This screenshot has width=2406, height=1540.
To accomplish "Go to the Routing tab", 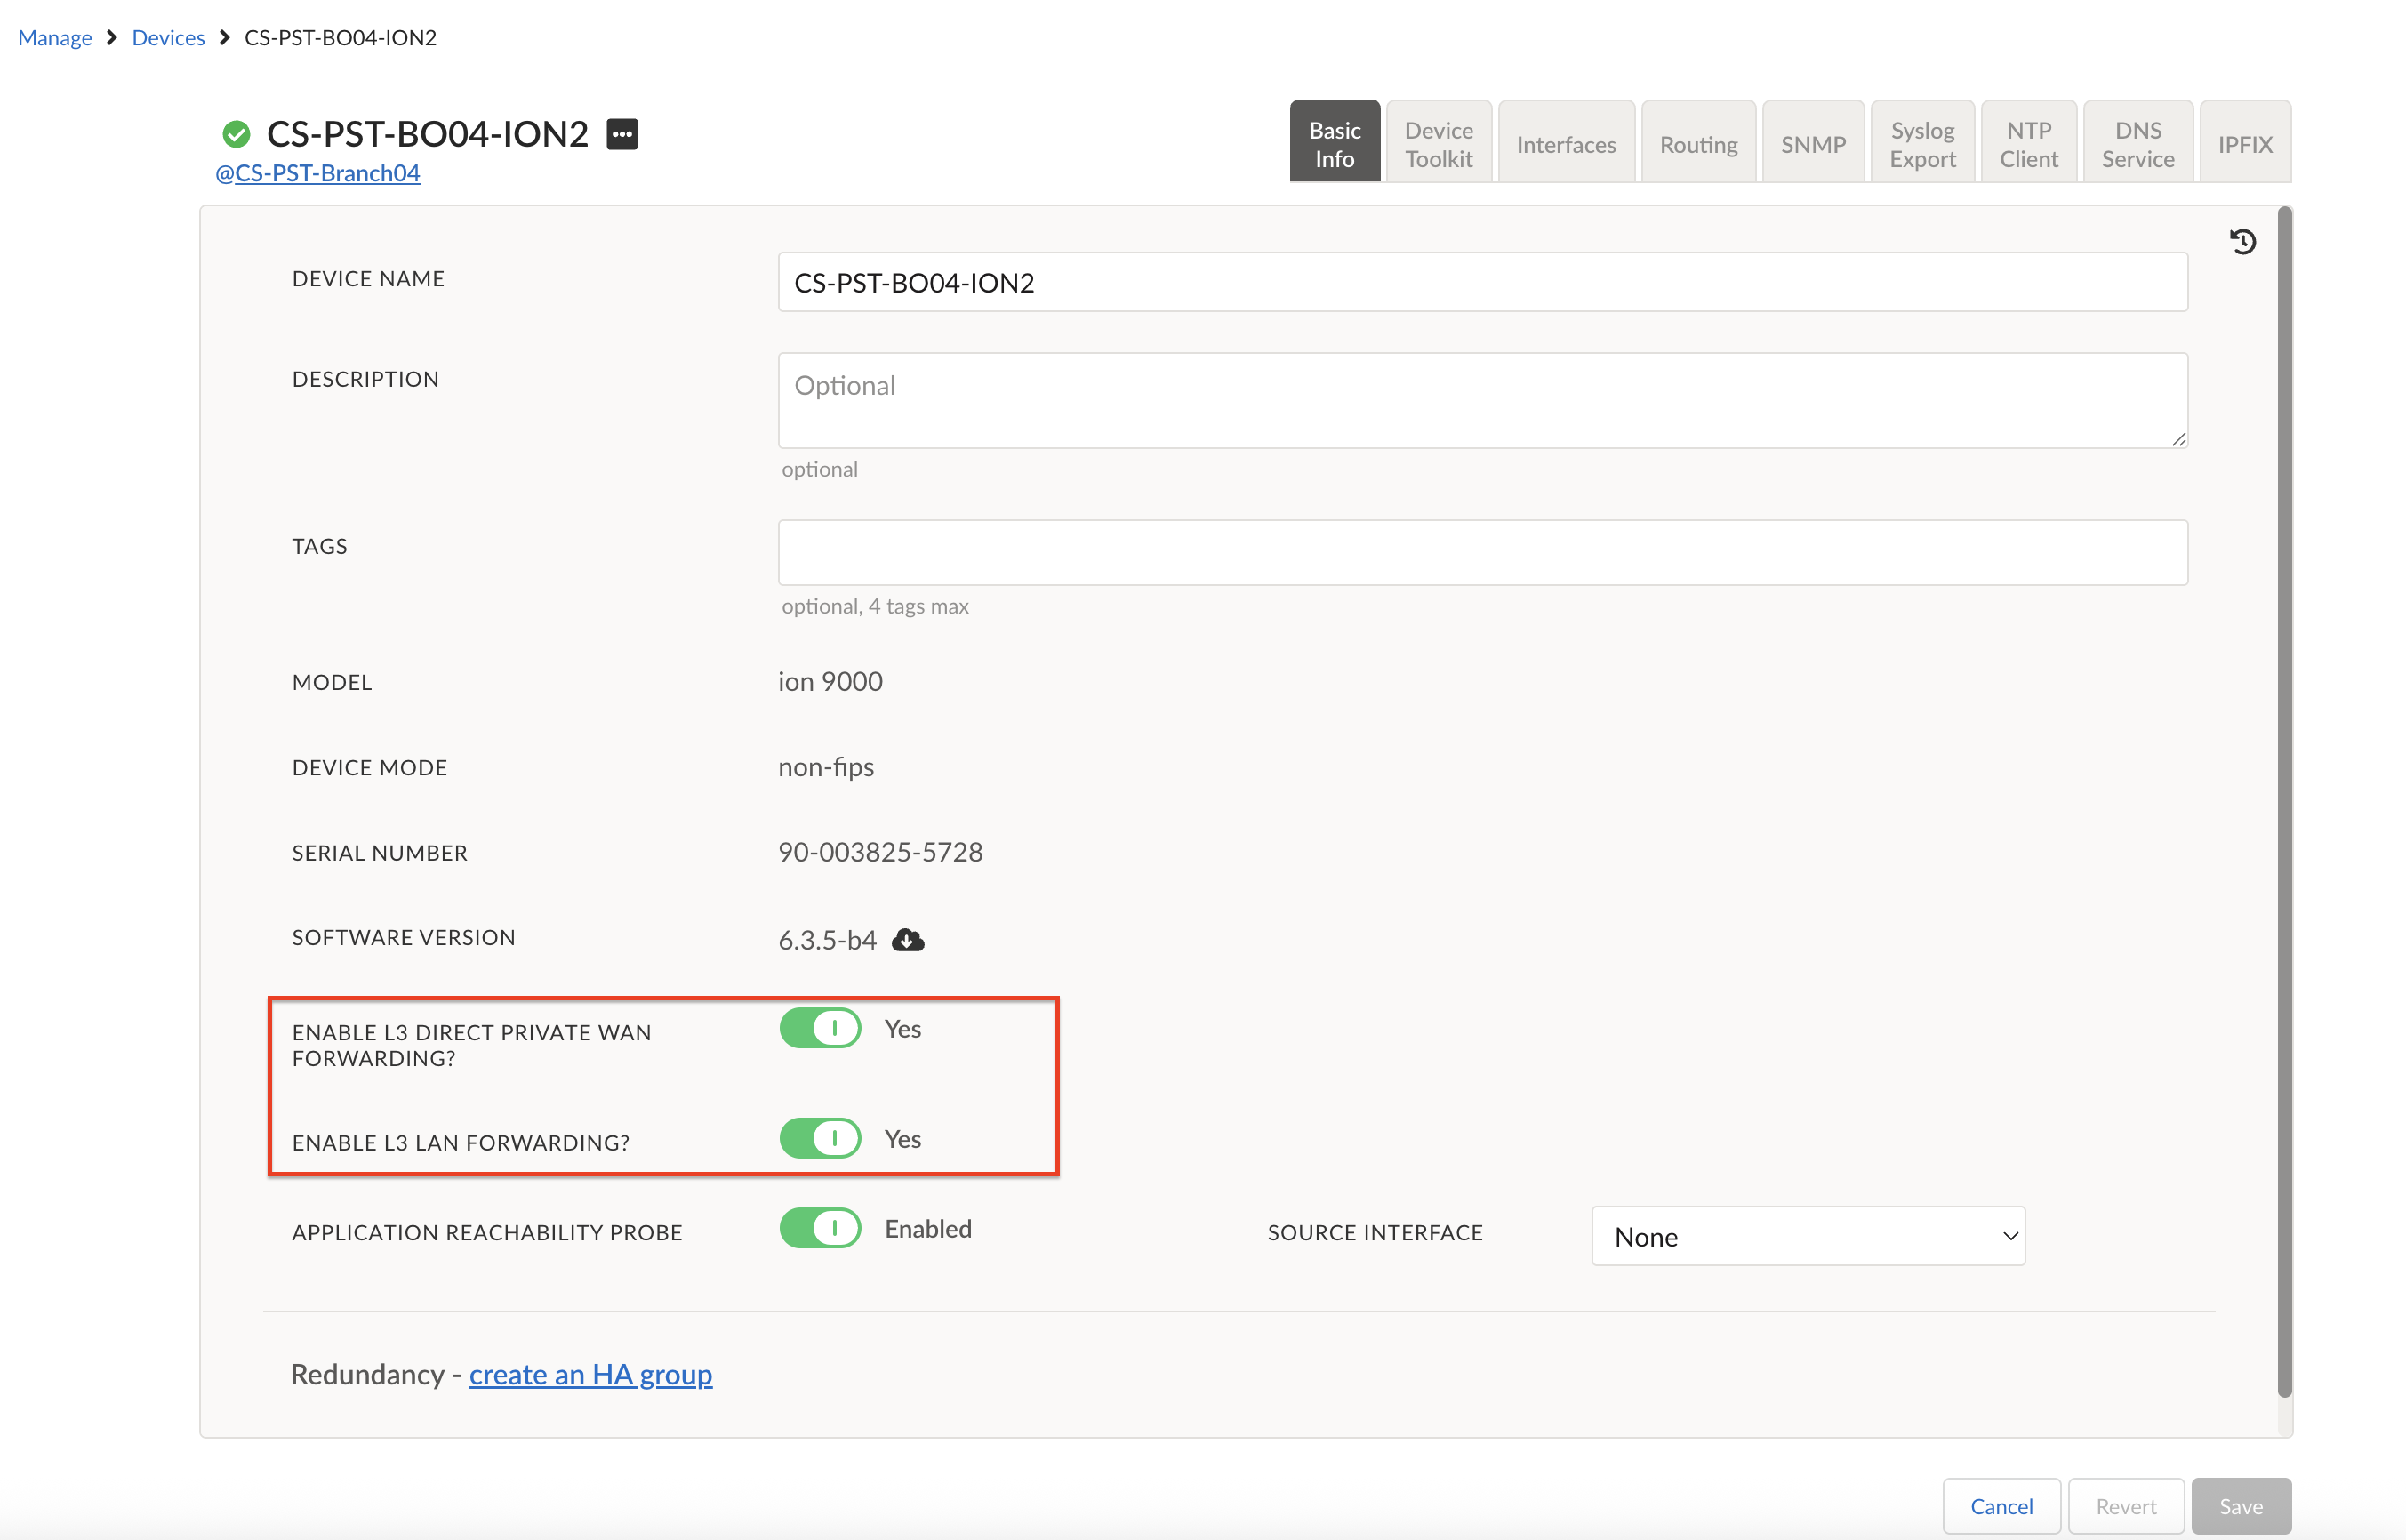I will point(1698,144).
